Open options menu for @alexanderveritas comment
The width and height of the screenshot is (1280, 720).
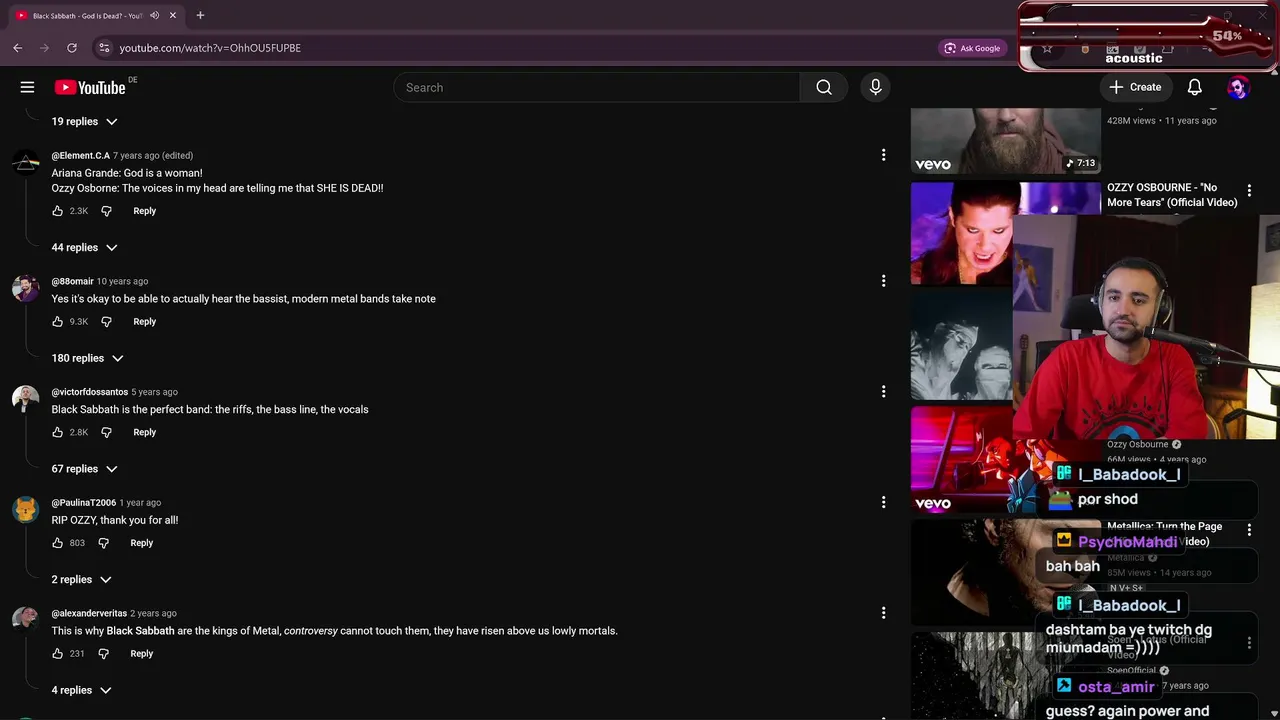[x=883, y=613]
